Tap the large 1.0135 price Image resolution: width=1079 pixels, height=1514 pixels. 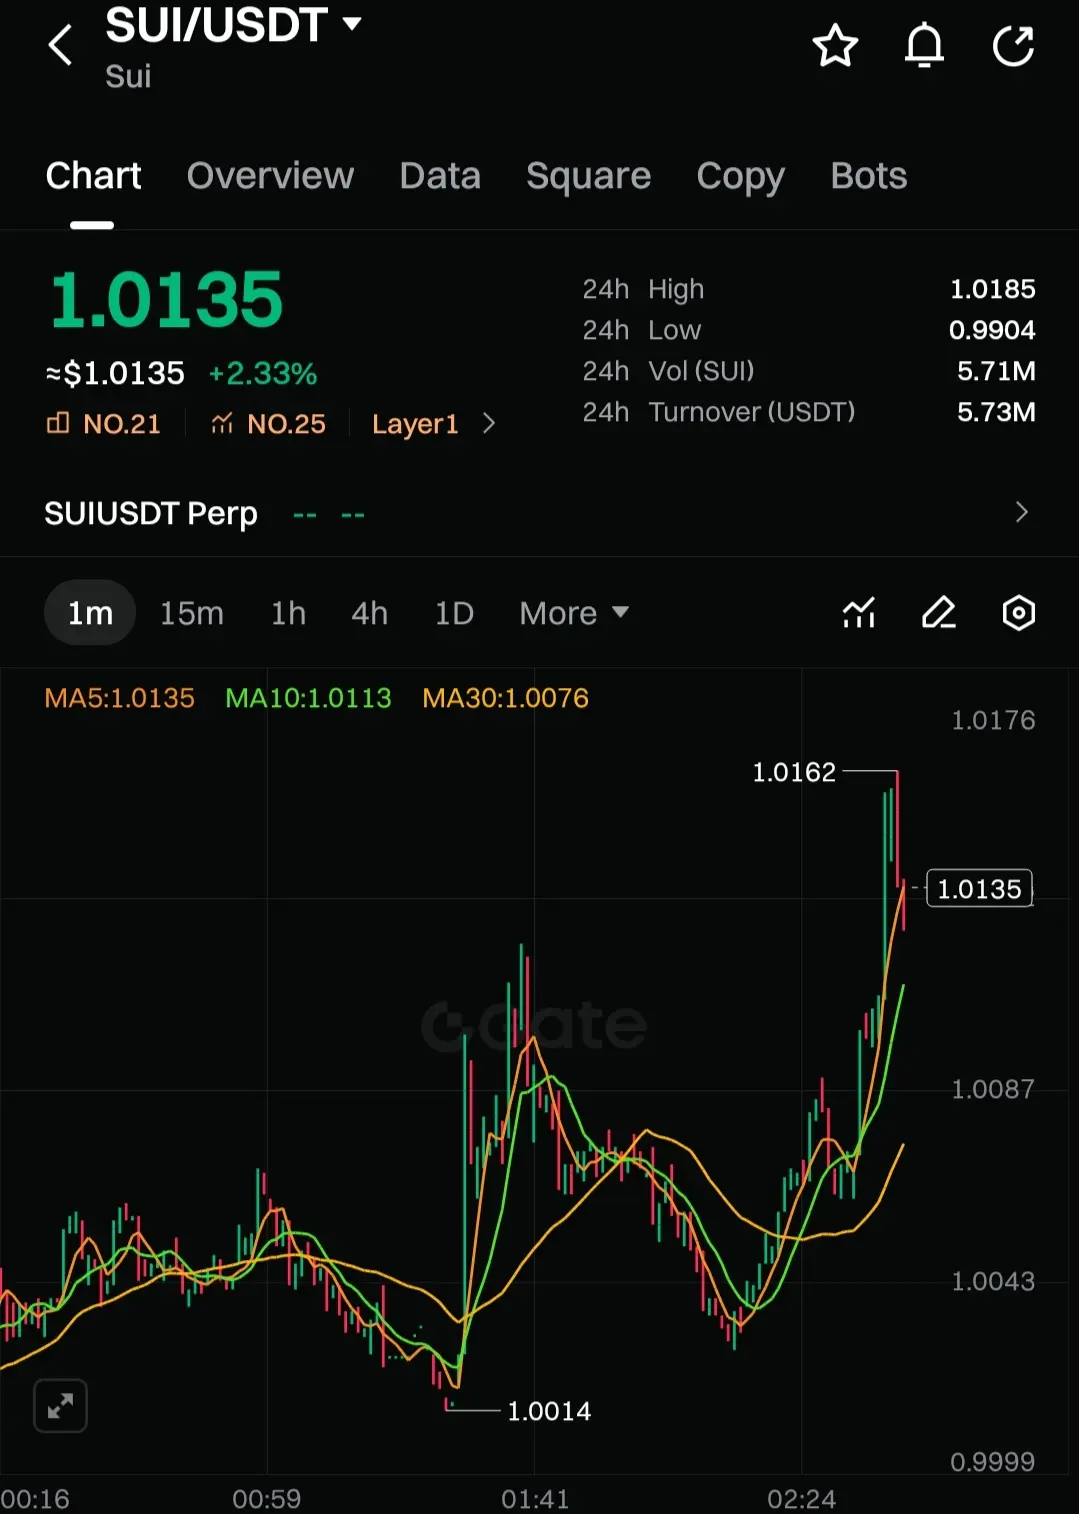click(167, 300)
